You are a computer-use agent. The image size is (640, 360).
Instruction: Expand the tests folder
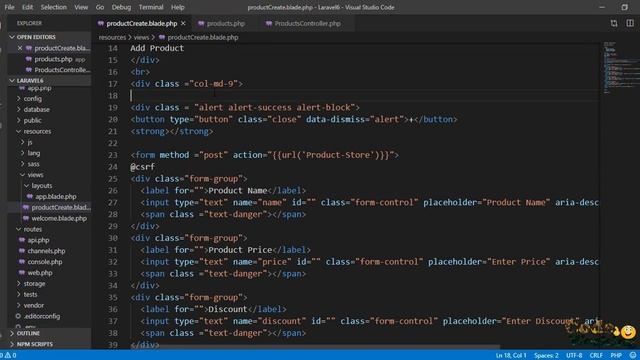30,294
